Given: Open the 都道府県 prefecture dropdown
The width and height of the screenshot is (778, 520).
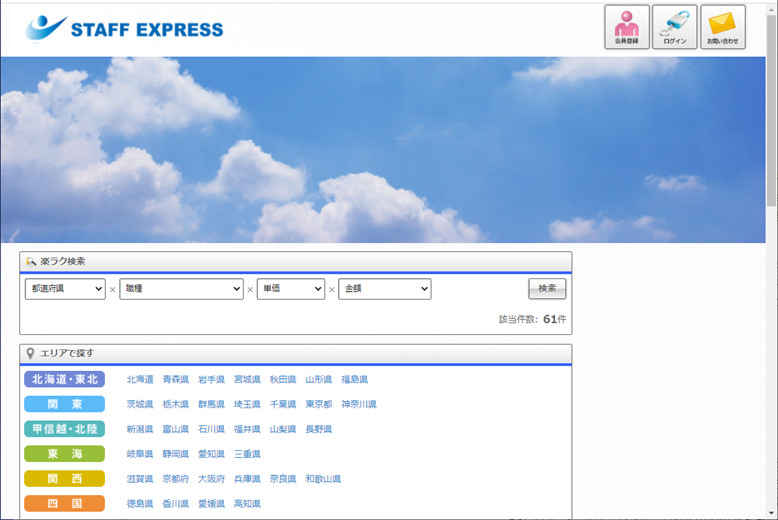Looking at the screenshot, I should click(65, 289).
